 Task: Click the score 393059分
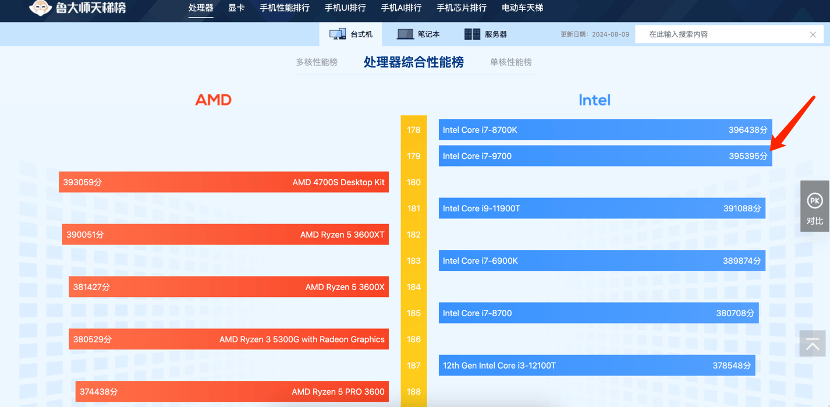click(83, 182)
